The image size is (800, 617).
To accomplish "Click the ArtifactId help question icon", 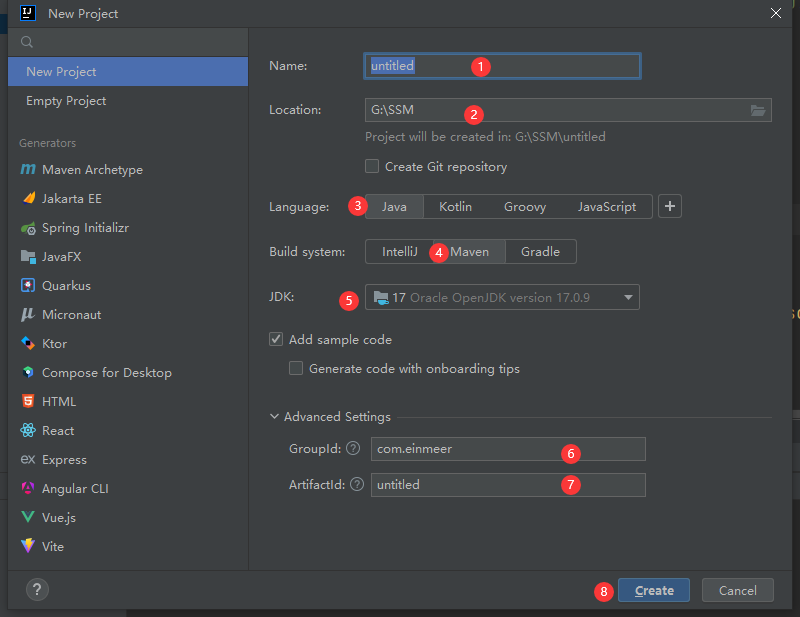I will point(357,484).
